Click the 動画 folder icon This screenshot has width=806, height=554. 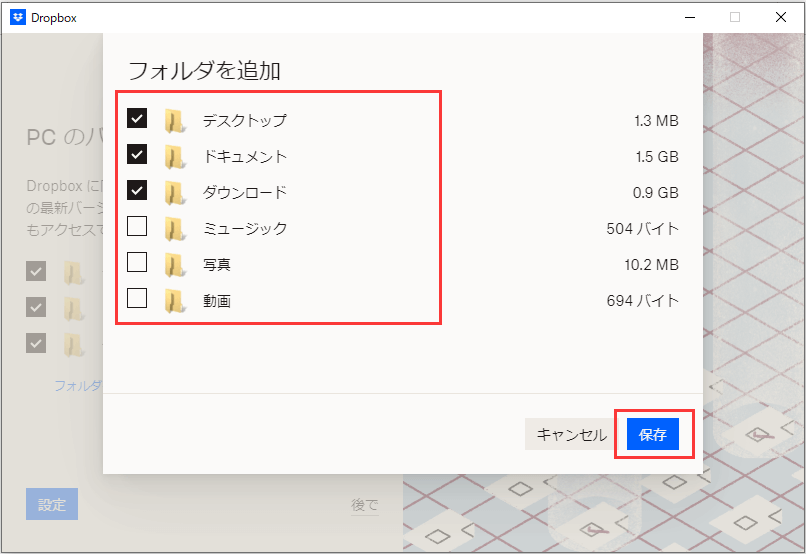(175, 301)
